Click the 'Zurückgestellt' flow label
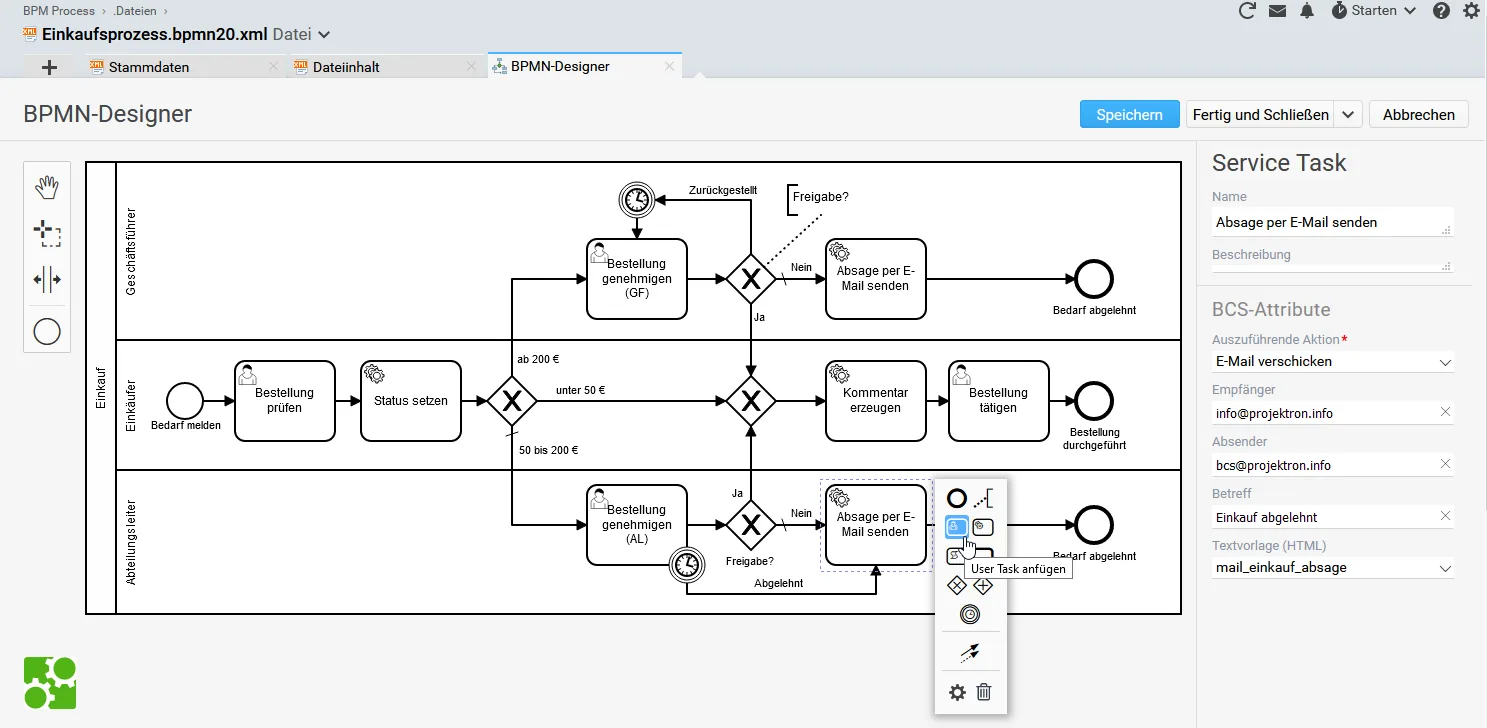This screenshot has width=1487, height=728. [x=723, y=190]
